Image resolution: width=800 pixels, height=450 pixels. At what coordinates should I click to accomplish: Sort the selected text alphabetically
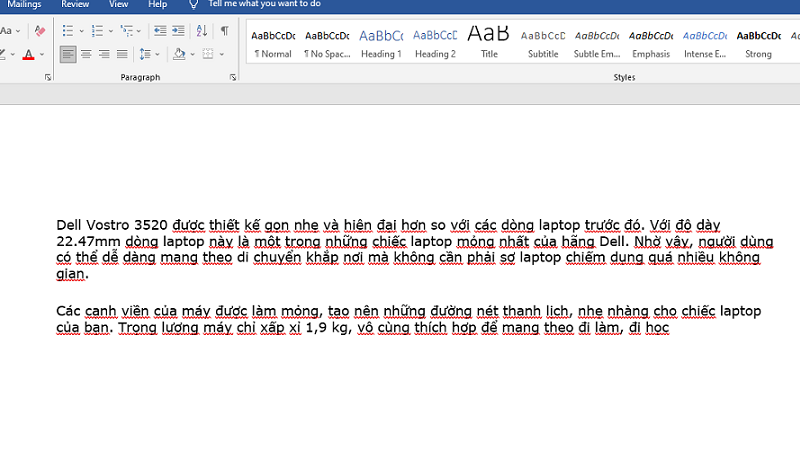[201, 31]
